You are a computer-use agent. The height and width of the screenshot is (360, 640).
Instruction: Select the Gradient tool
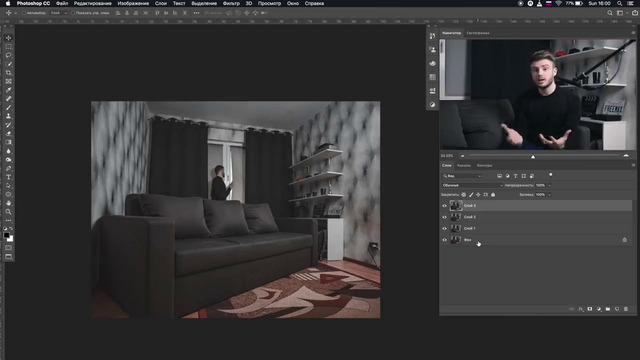pos(8,142)
